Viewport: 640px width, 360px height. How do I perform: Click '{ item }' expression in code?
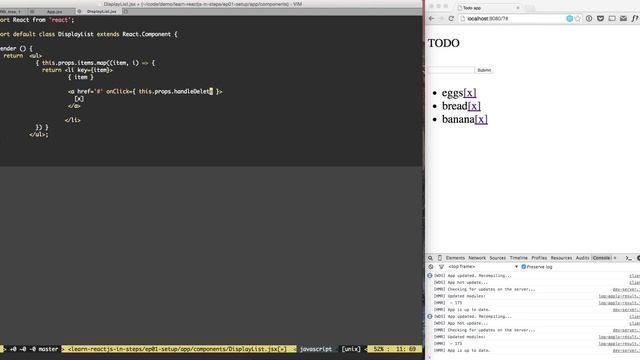coord(81,77)
